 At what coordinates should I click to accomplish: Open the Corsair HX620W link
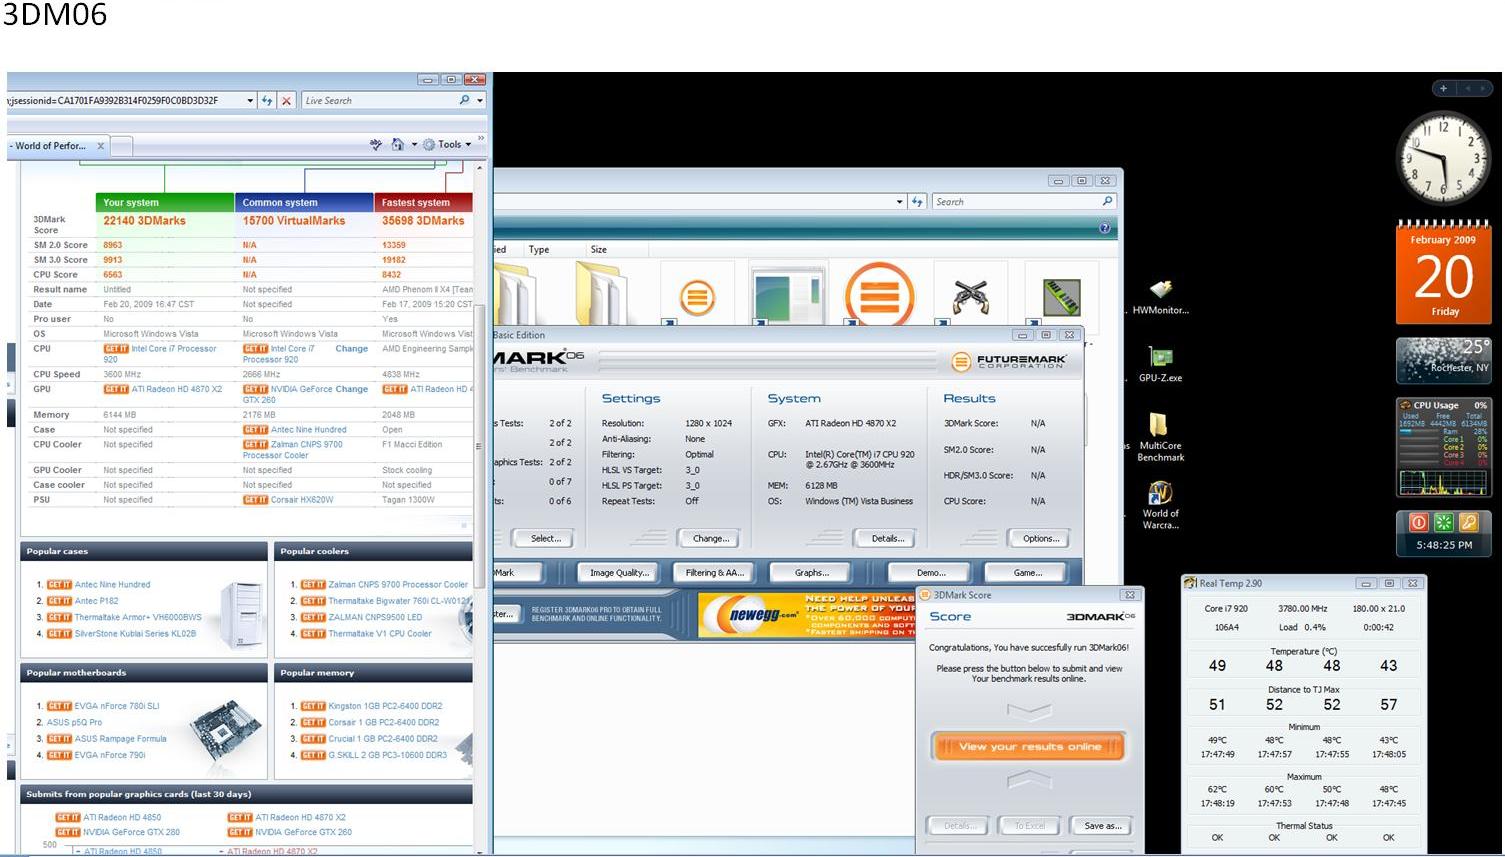click(302, 499)
